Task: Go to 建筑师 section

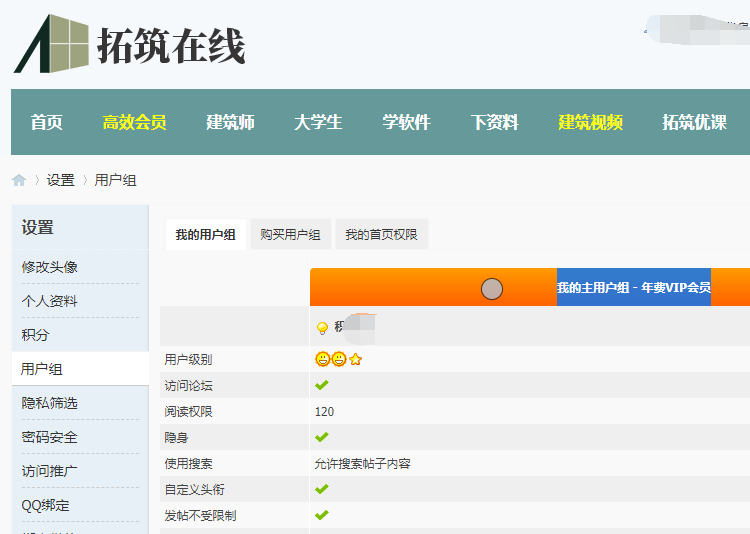Action: [231, 122]
